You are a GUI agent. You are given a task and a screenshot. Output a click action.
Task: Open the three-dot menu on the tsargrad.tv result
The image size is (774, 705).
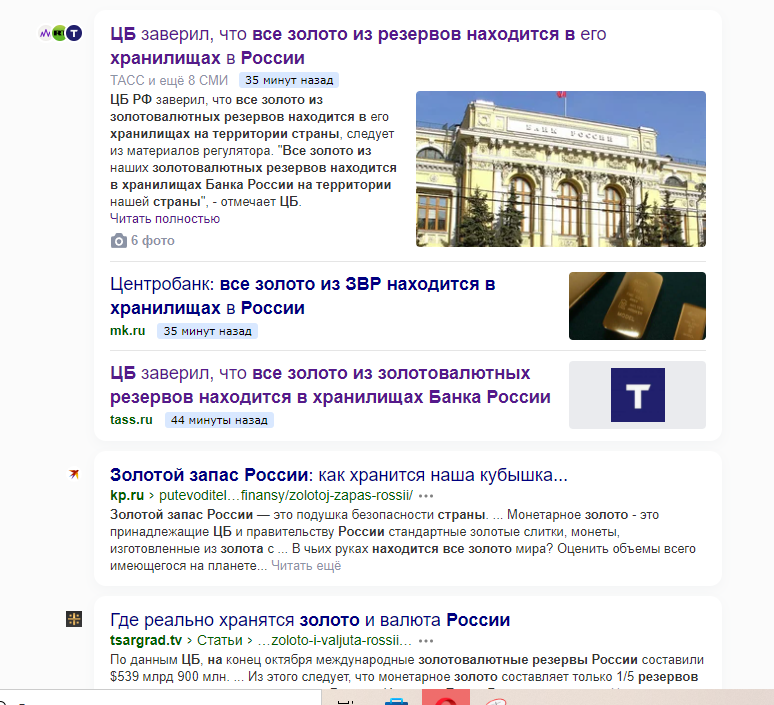pos(426,641)
